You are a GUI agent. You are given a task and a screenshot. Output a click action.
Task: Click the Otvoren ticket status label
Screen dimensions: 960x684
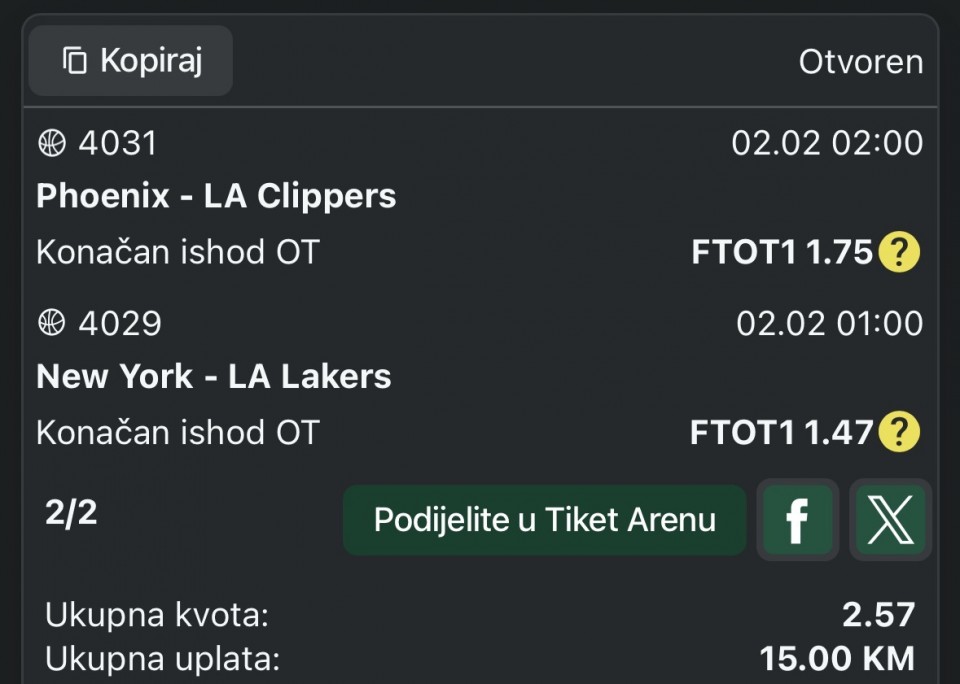click(x=860, y=62)
